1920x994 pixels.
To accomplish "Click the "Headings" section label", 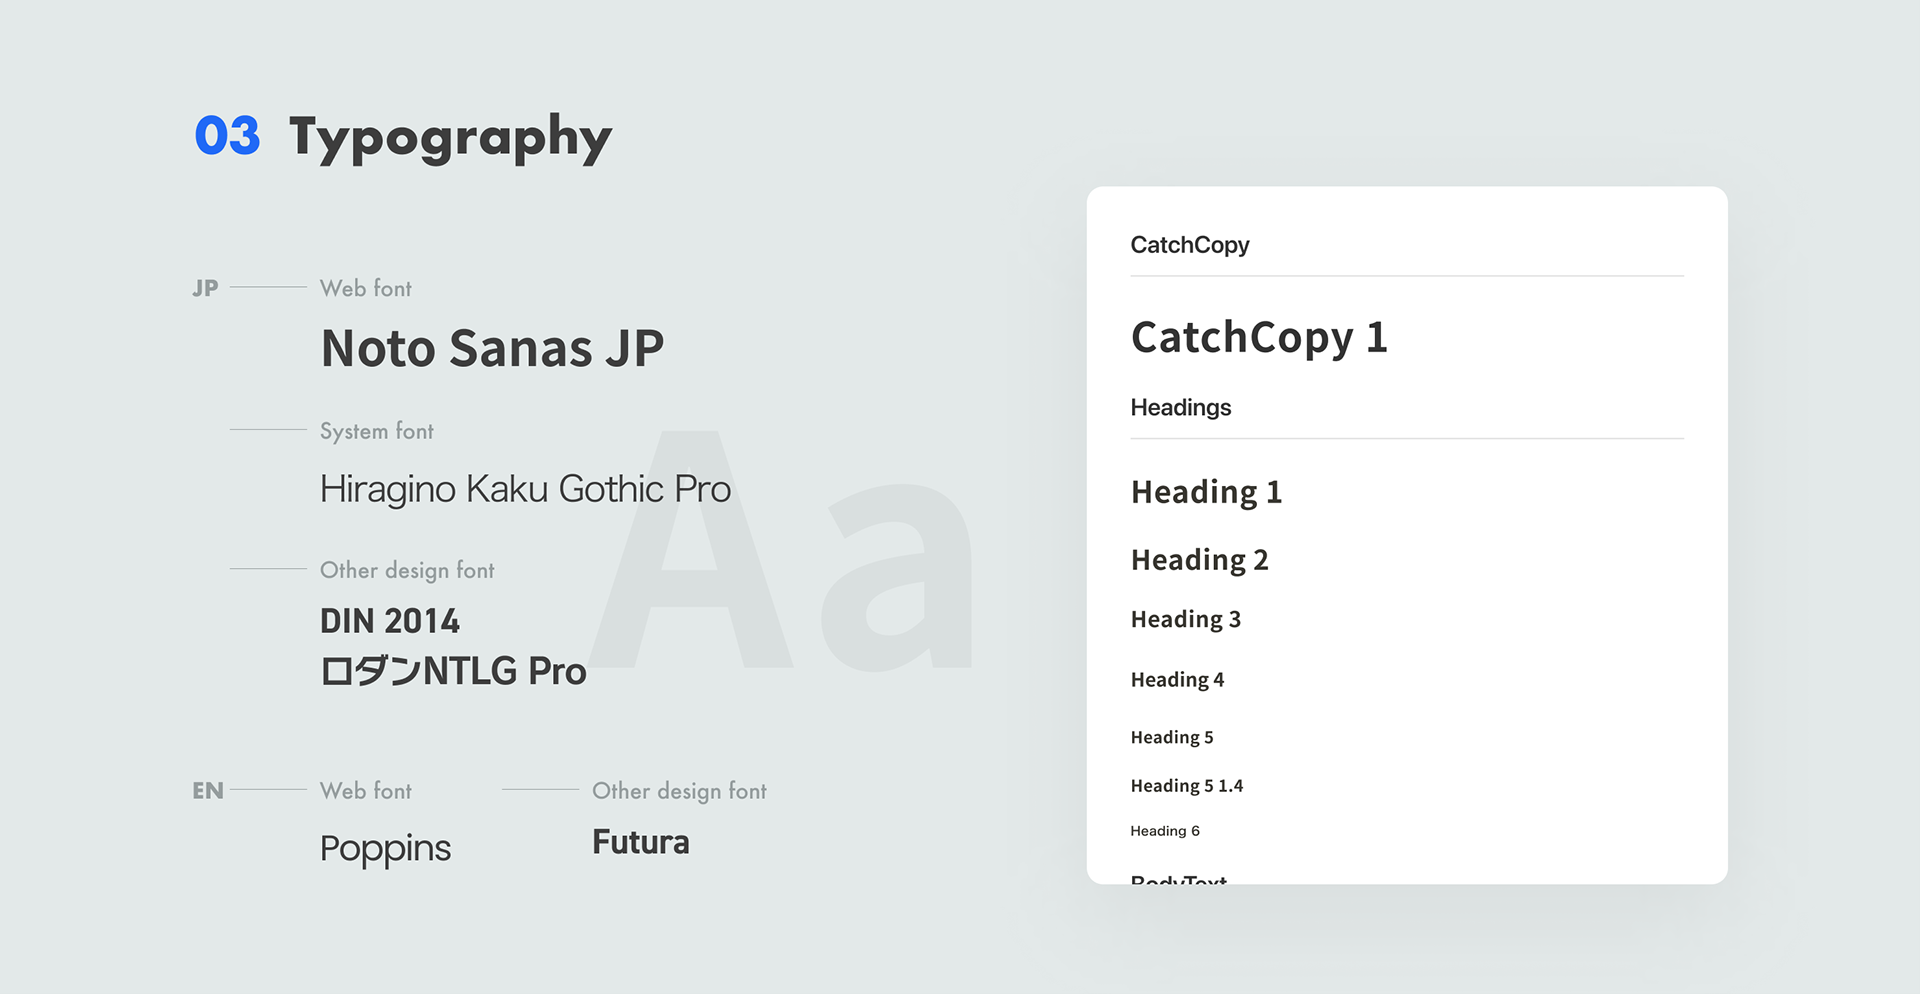I will click(1180, 408).
